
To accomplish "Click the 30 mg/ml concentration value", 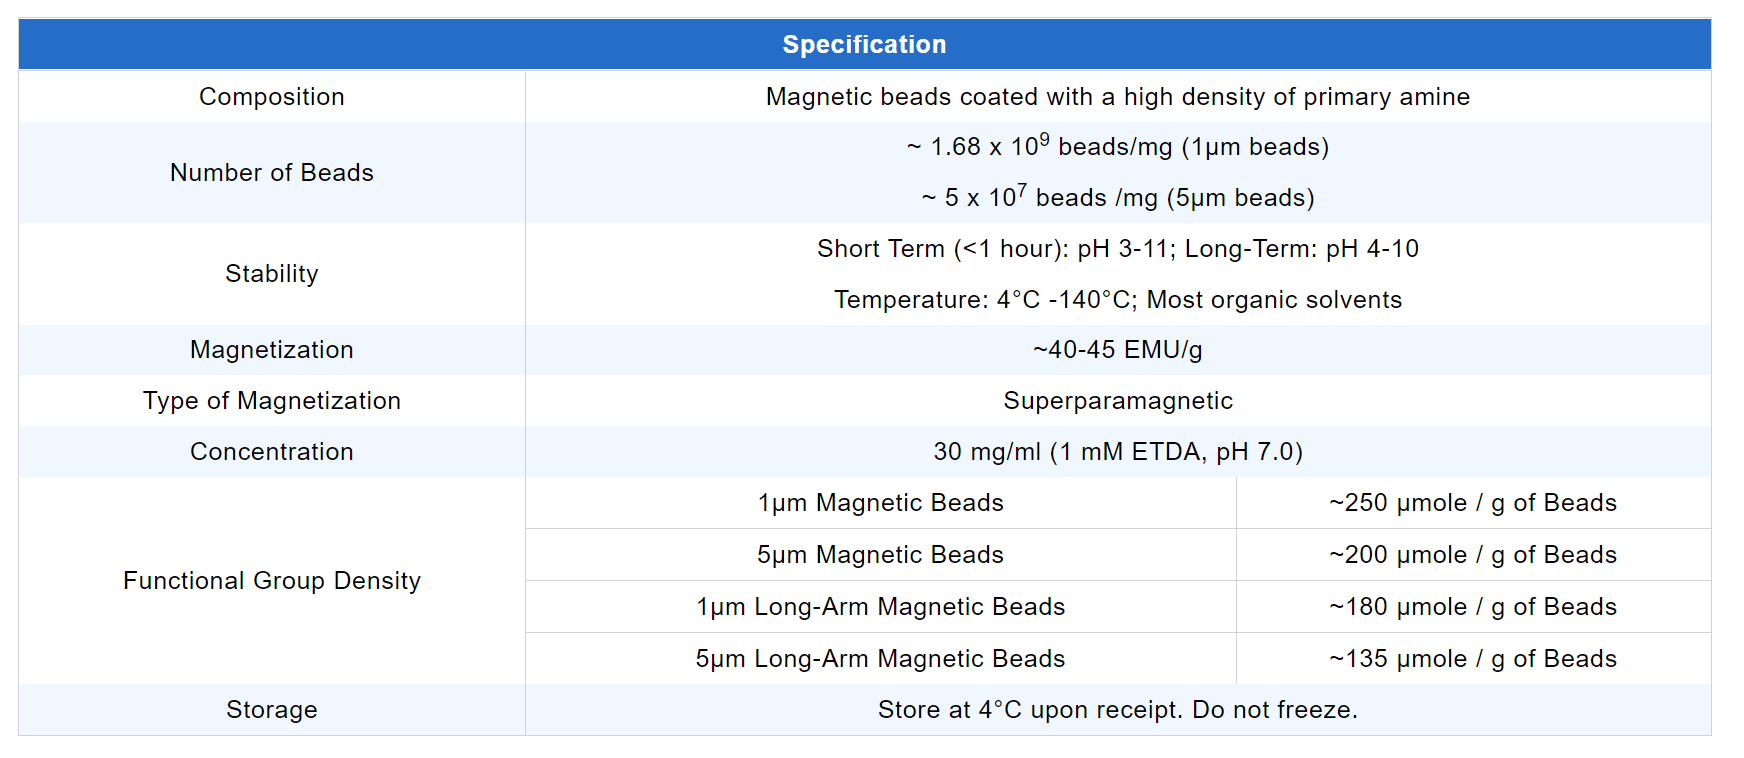I will point(1117,452).
